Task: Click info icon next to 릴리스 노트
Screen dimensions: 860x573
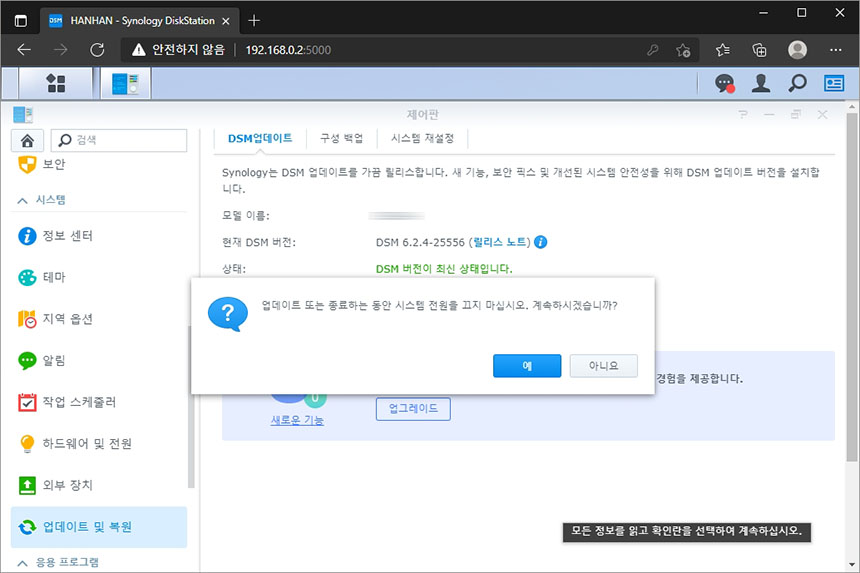Action: click(541, 242)
